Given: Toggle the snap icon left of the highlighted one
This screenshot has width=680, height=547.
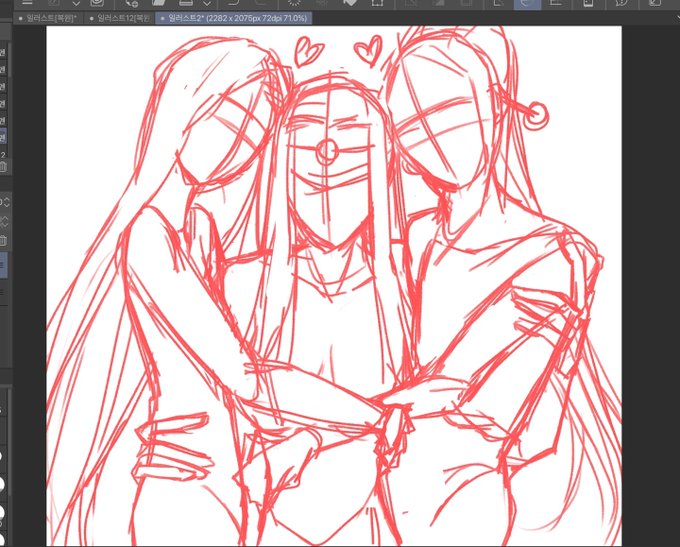Looking at the screenshot, I should point(499,3).
